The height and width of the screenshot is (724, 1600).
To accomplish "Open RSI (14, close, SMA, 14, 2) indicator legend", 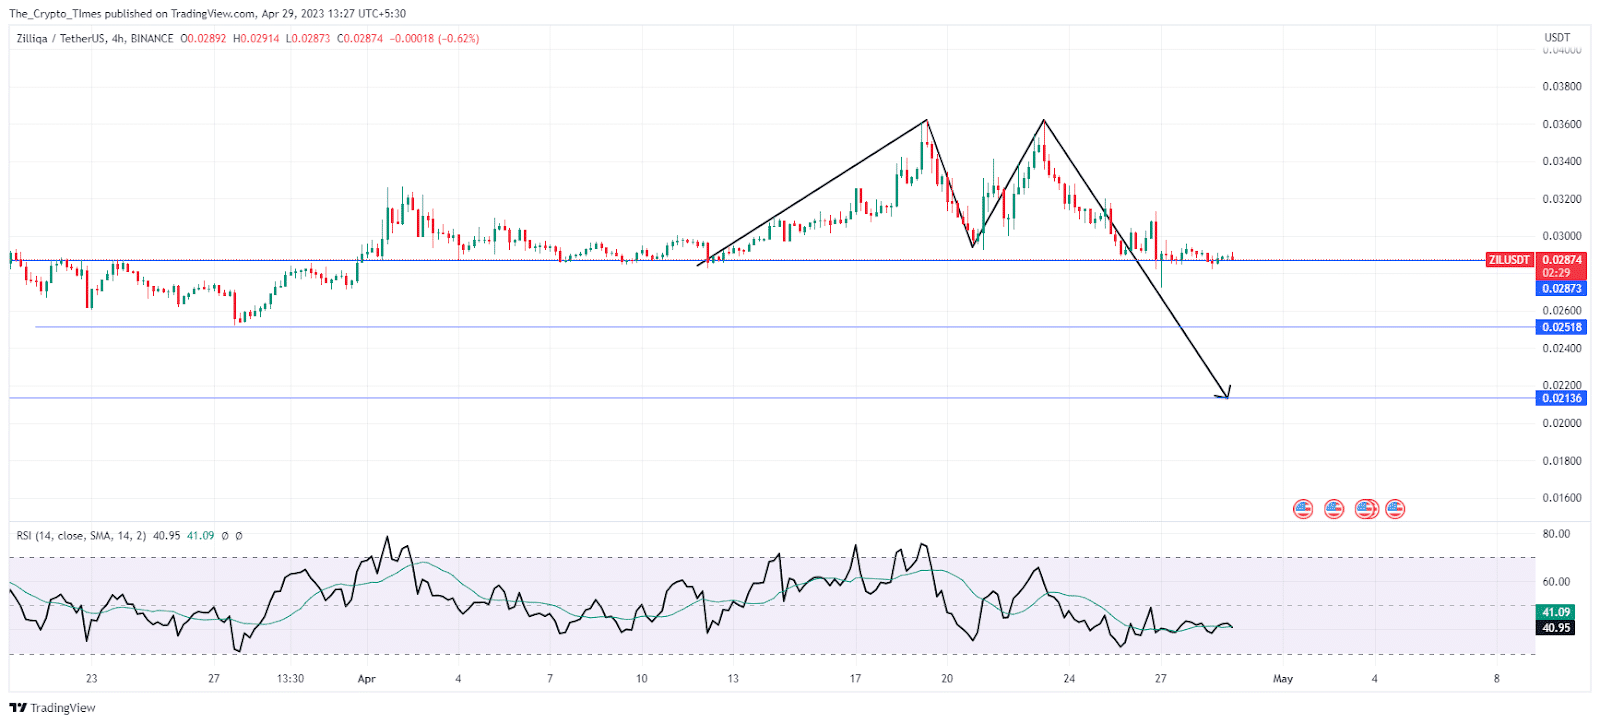I will point(81,536).
